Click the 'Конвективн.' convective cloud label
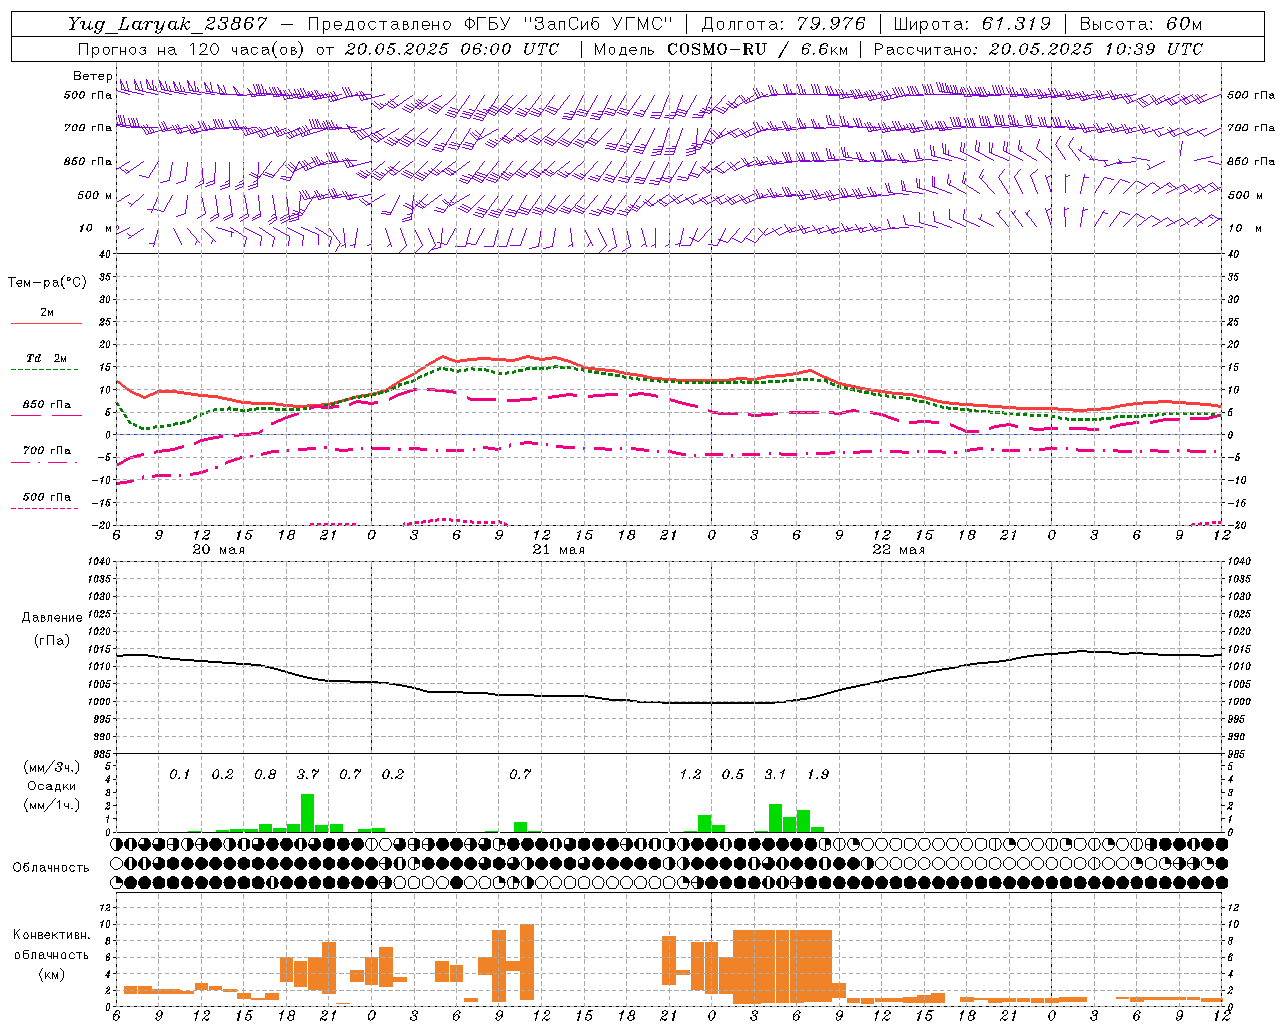Image resolution: width=1280 pixels, height=1024 pixels. 52,935
